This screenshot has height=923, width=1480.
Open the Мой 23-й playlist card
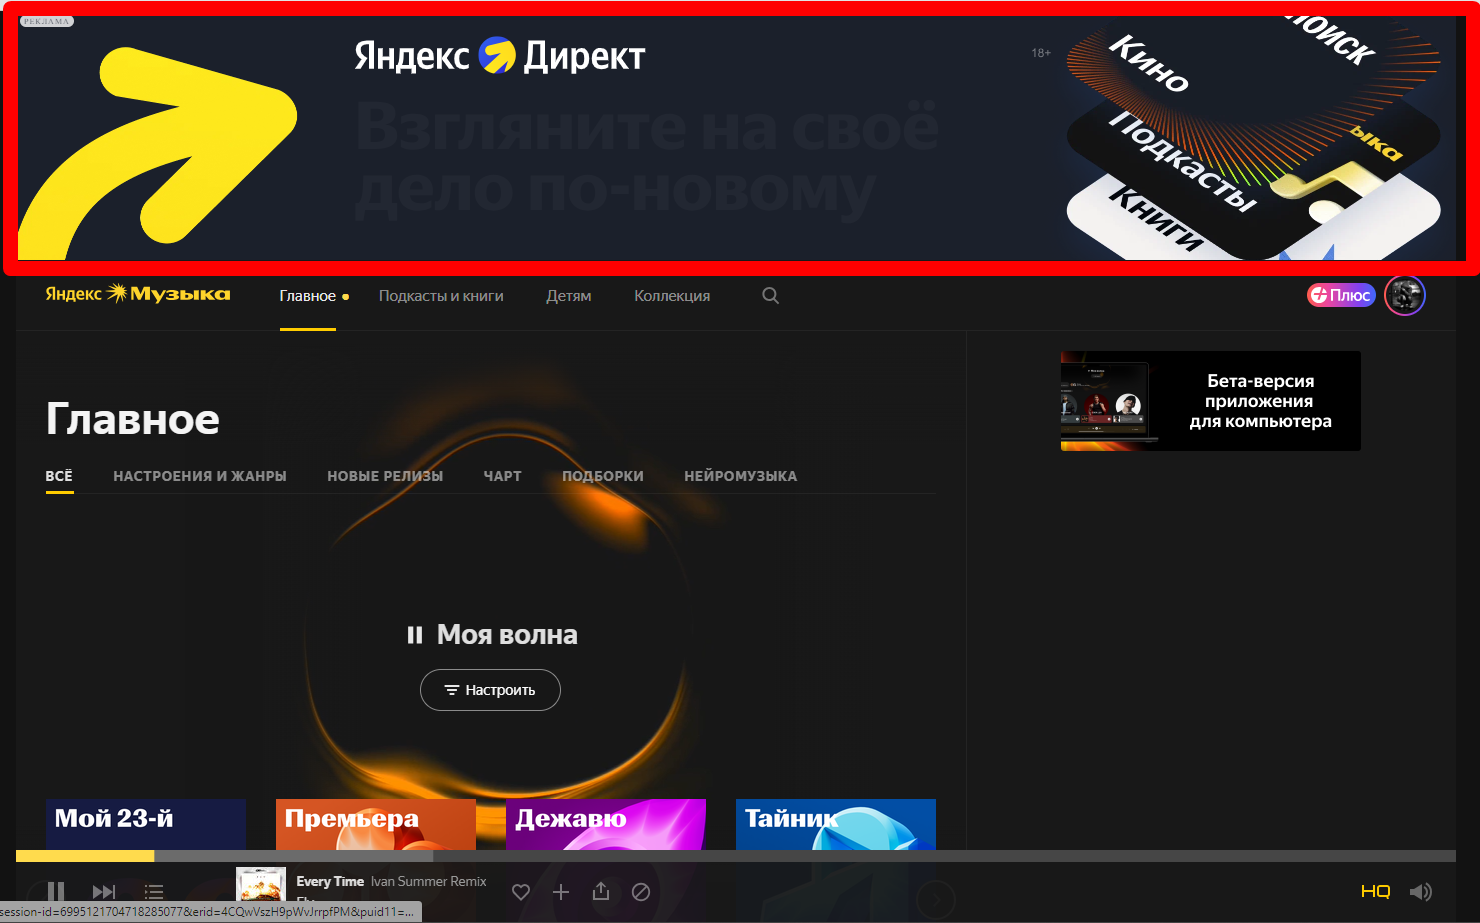pos(146,824)
